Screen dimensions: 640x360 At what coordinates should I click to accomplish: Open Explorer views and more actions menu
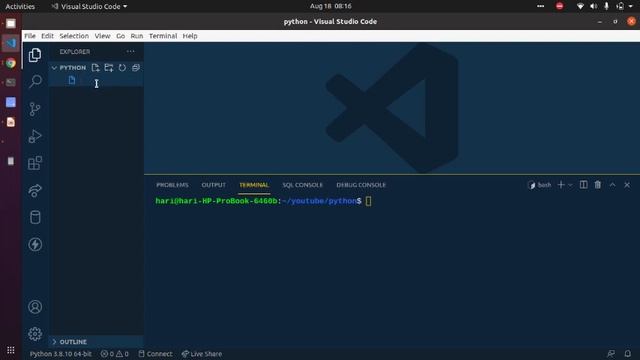(130, 51)
